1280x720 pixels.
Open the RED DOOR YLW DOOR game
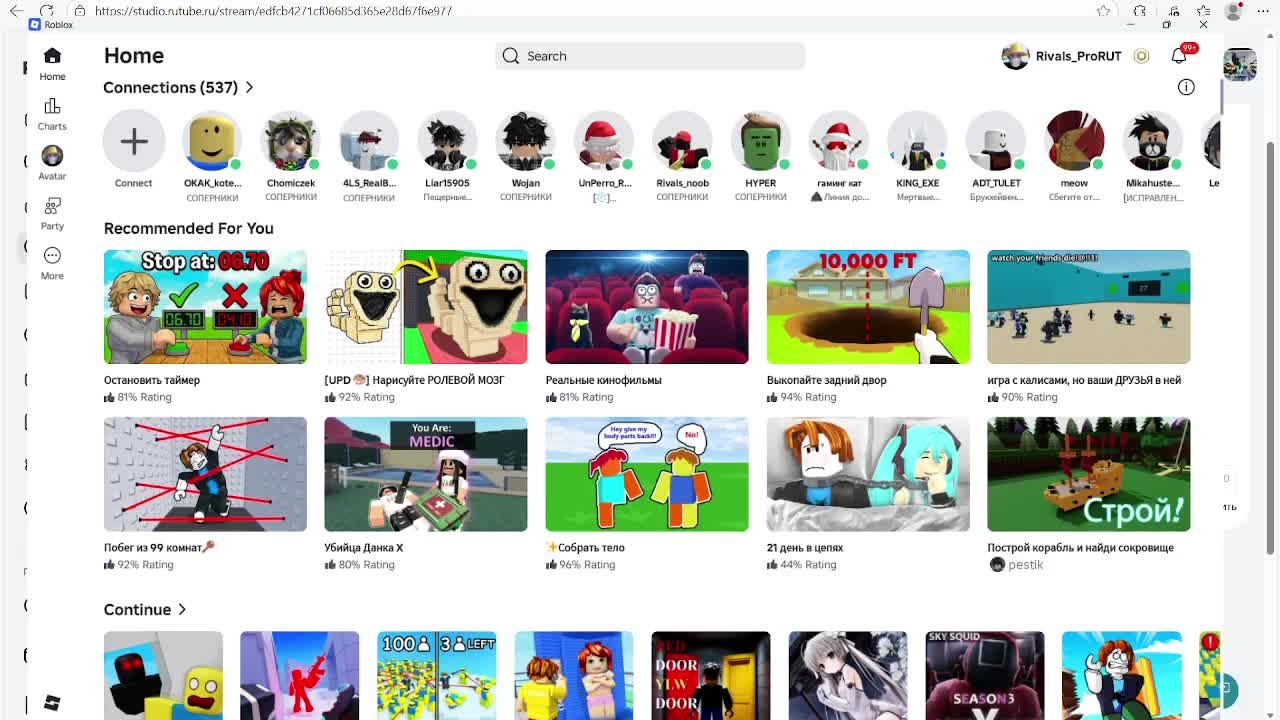pos(711,675)
